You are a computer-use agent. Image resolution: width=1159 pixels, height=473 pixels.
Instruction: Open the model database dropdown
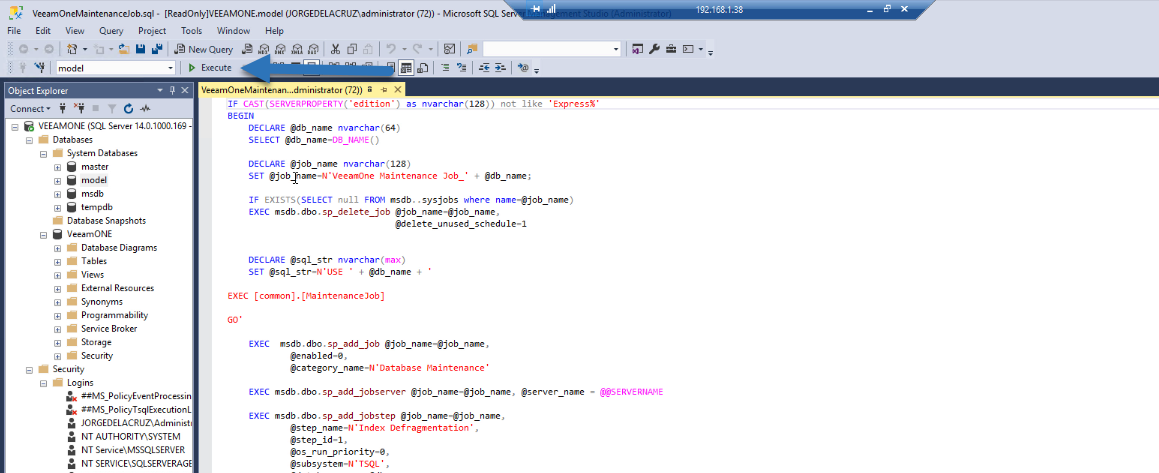171,68
